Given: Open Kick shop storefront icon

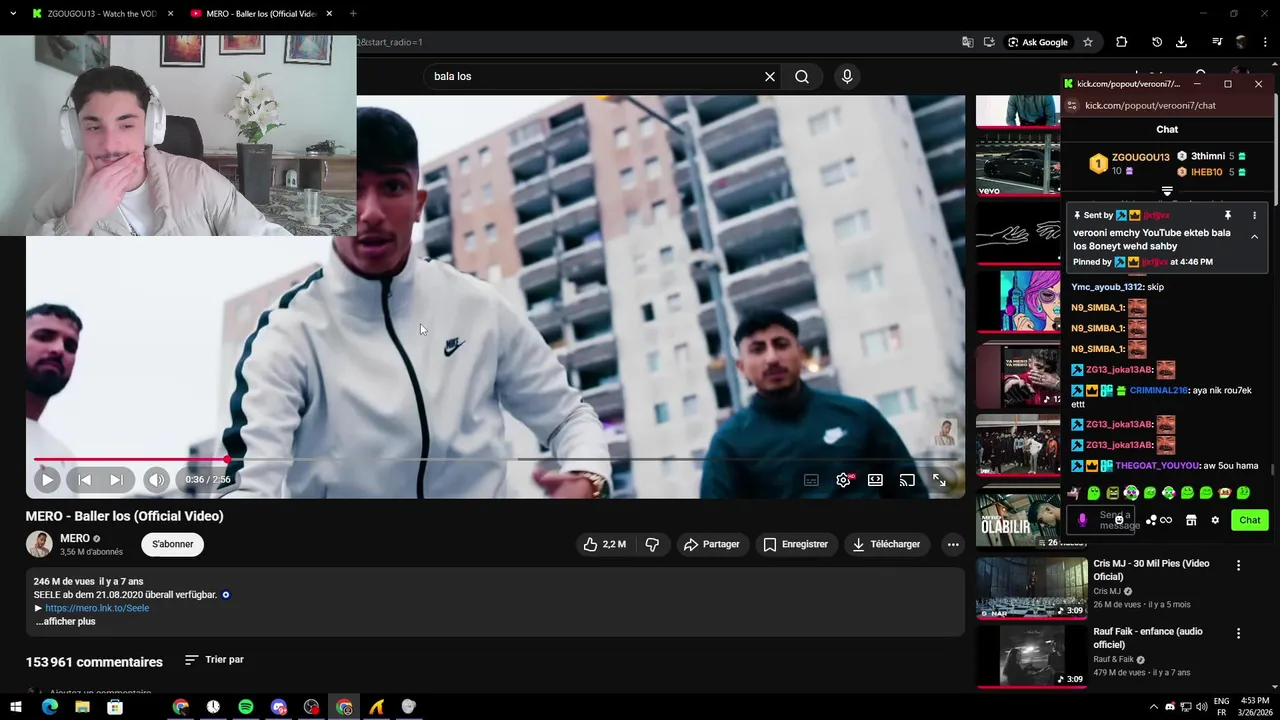Looking at the screenshot, I should pos(1191,520).
